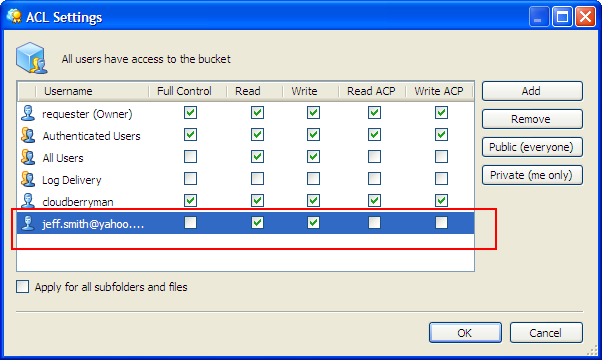This screenshot has height=360, width=602.
Task: Click the cloudberryman user icon
Action: 28,201
